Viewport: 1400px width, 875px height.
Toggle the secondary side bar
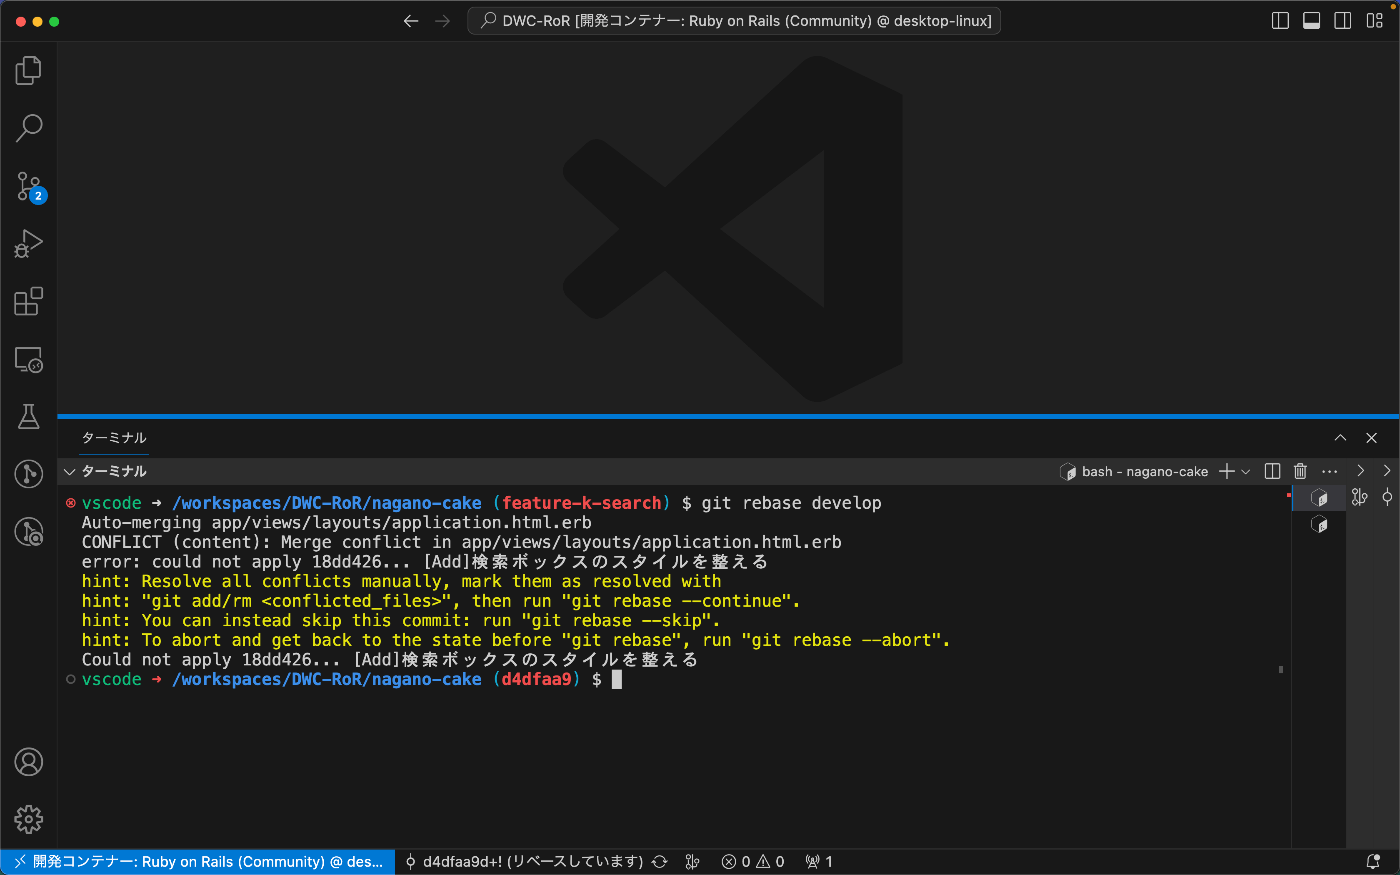(x=1343, y=21)
